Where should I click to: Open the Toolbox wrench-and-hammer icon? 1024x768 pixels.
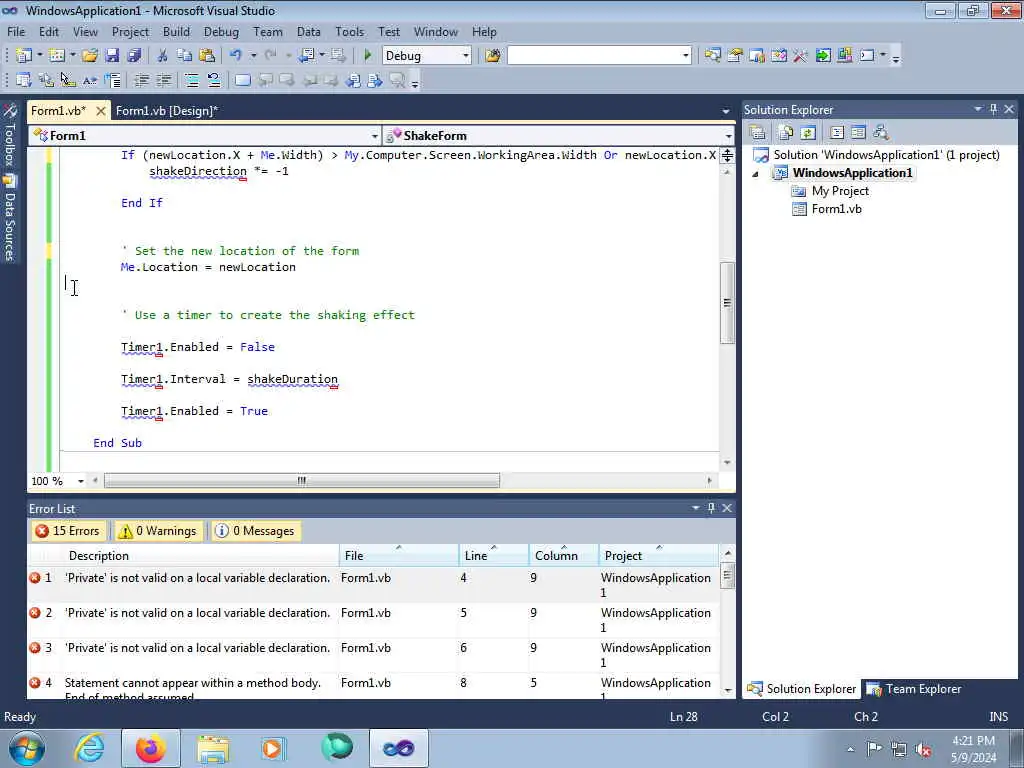801,56
